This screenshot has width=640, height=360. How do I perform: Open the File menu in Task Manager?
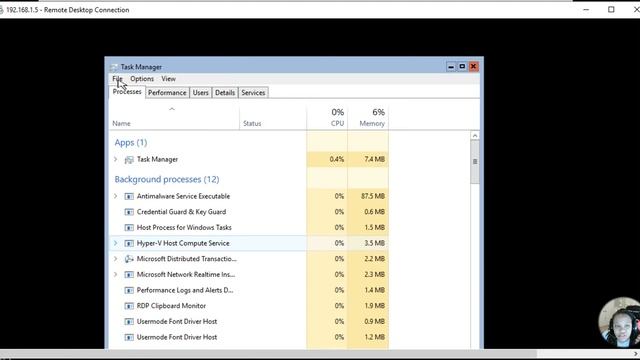coord(117,79)
